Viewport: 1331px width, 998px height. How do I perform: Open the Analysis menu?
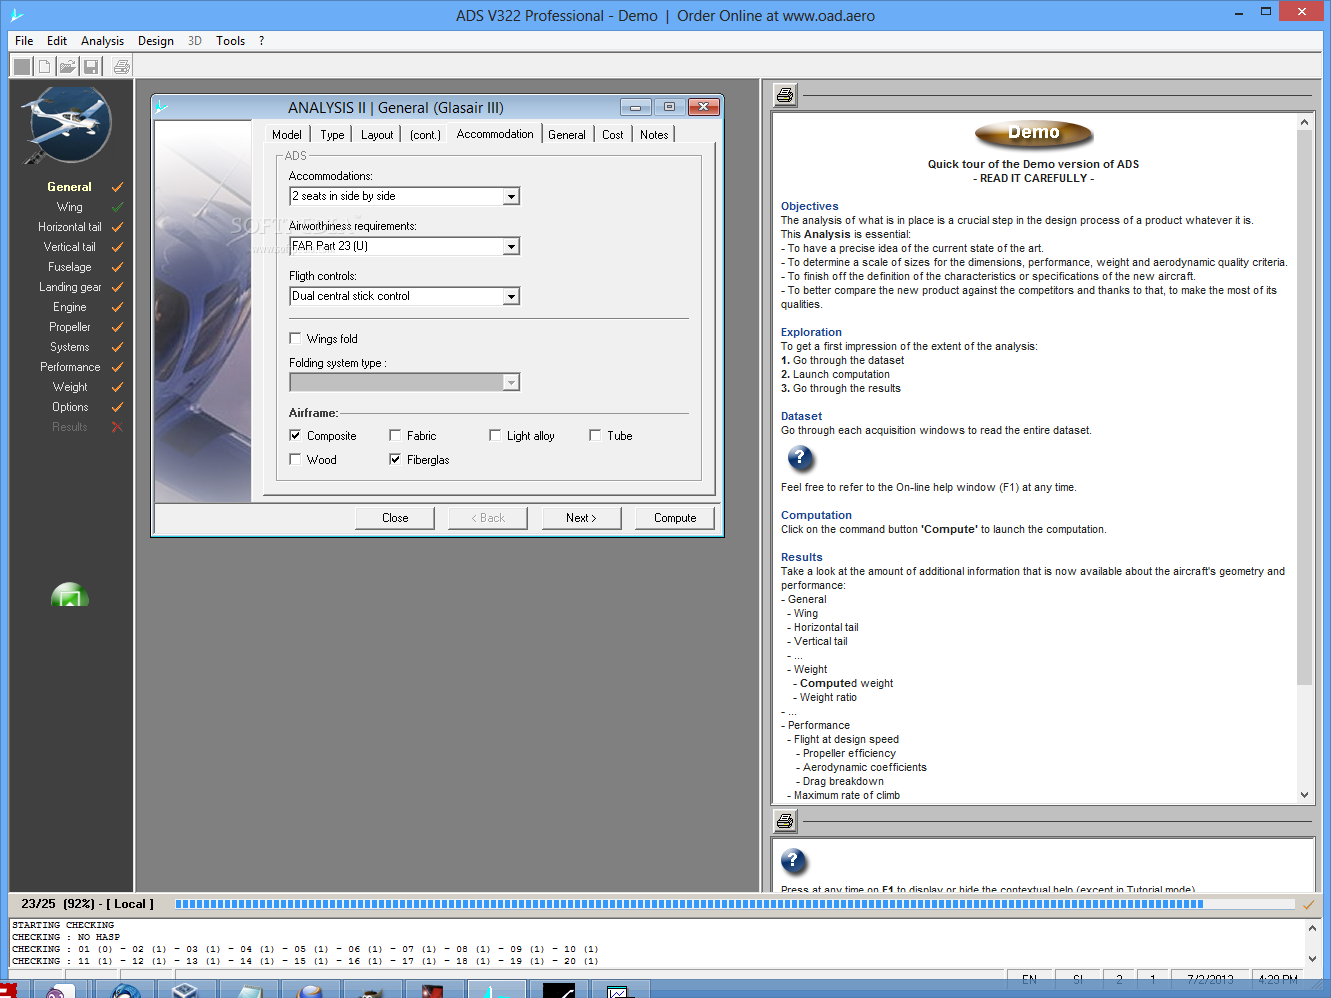pyautogui.click(x=102, y=41)
